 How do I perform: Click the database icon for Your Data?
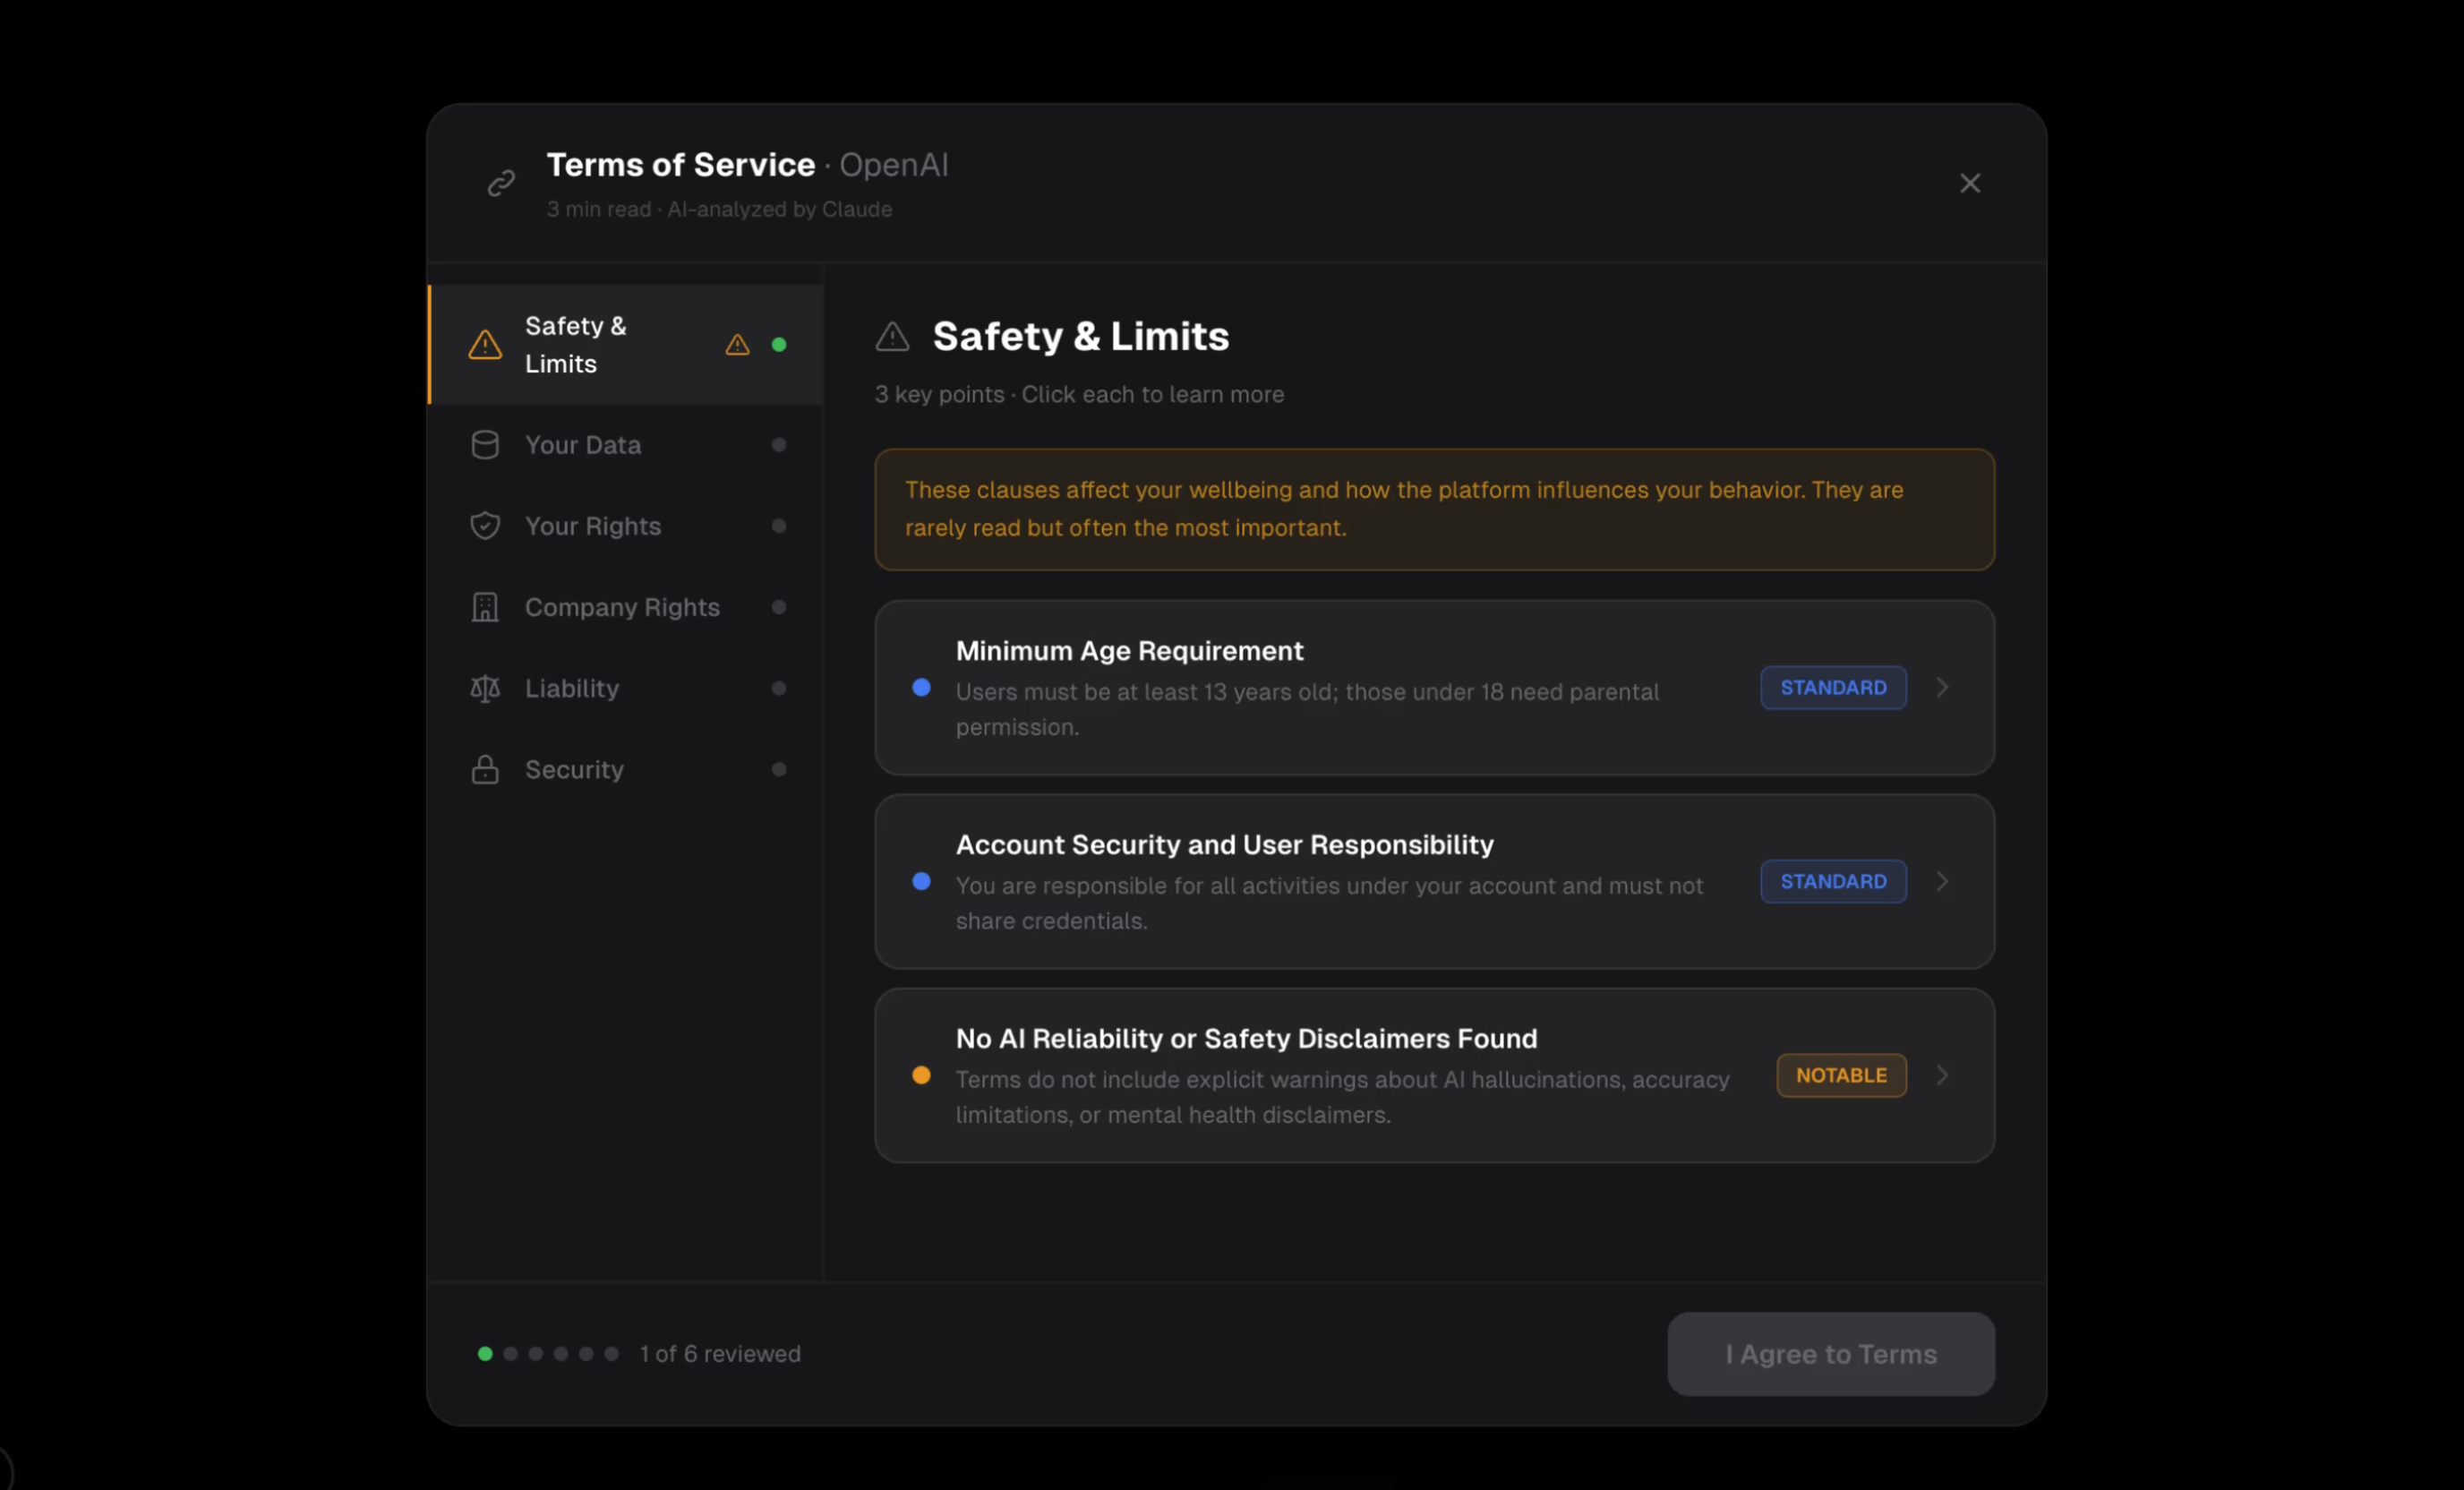485,445
